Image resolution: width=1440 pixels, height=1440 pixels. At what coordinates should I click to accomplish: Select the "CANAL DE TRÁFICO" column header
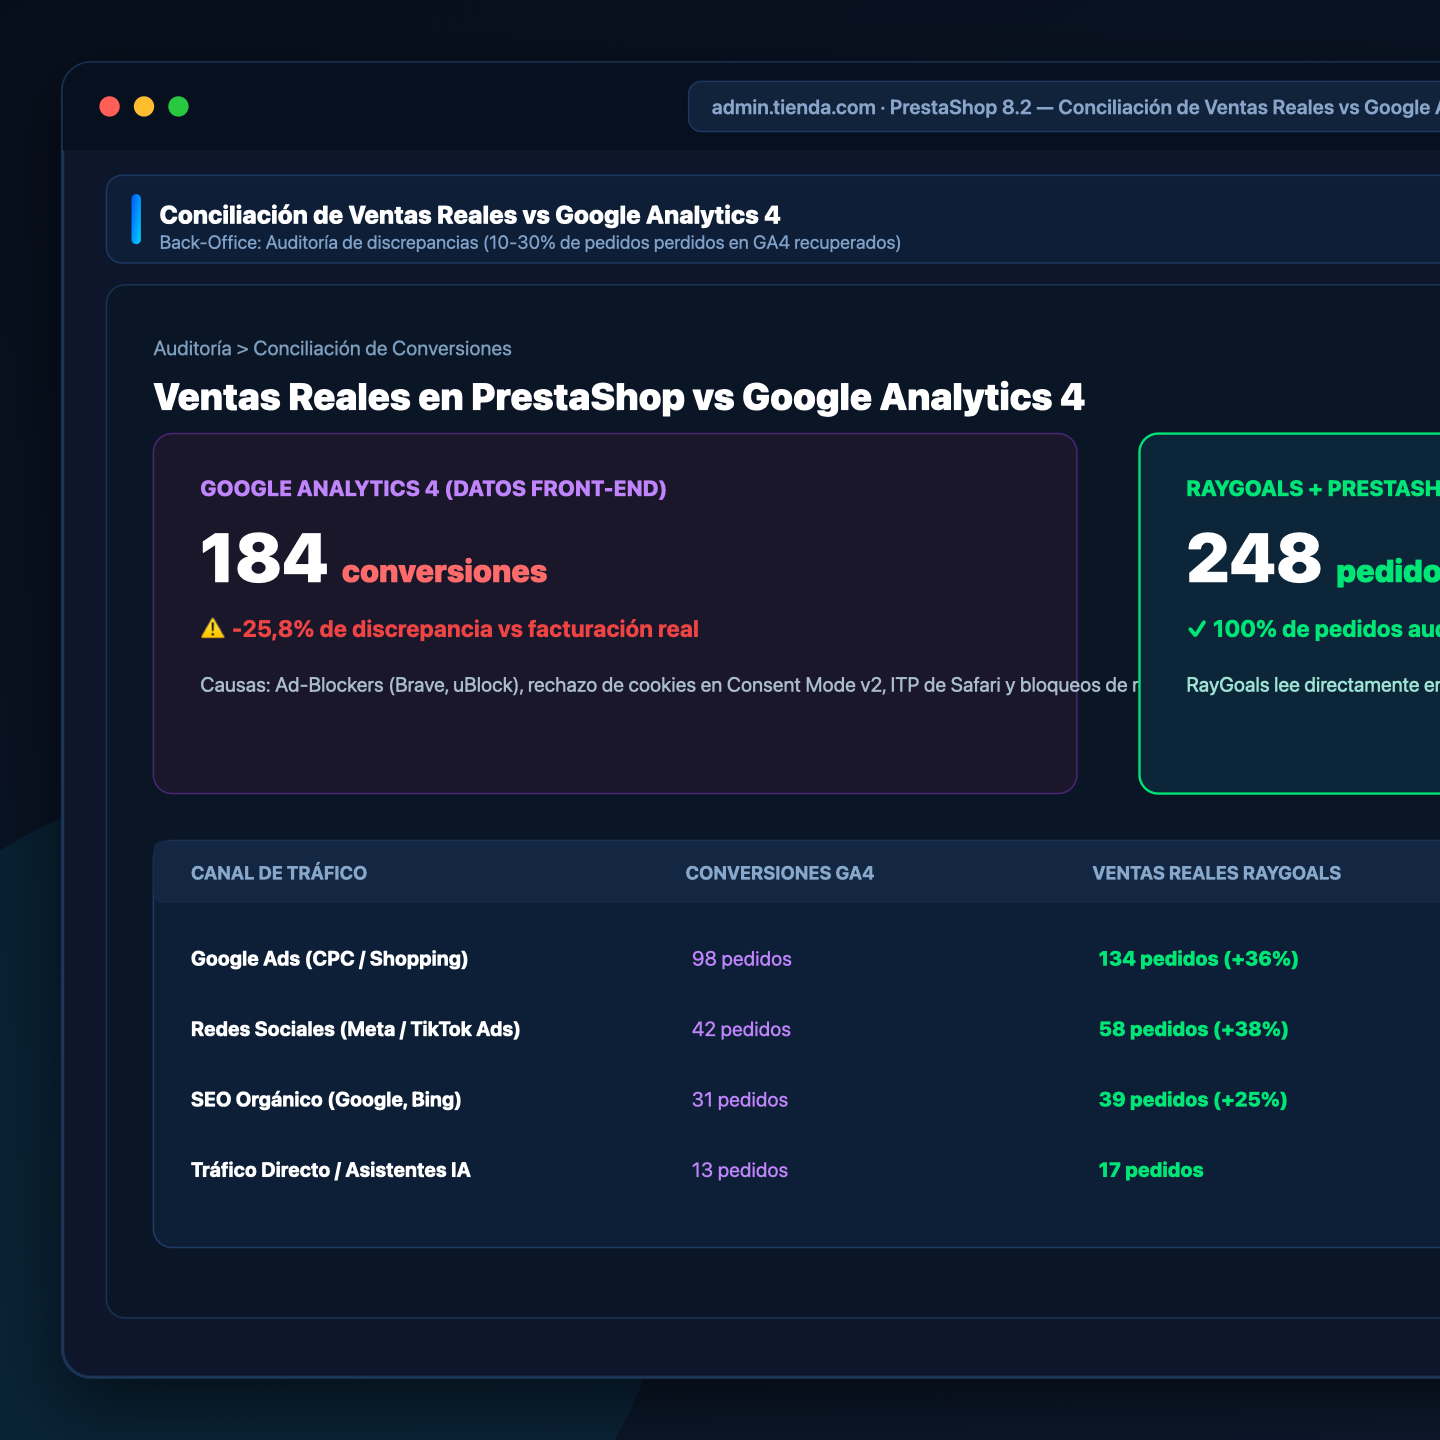click(x=279, y=873)
